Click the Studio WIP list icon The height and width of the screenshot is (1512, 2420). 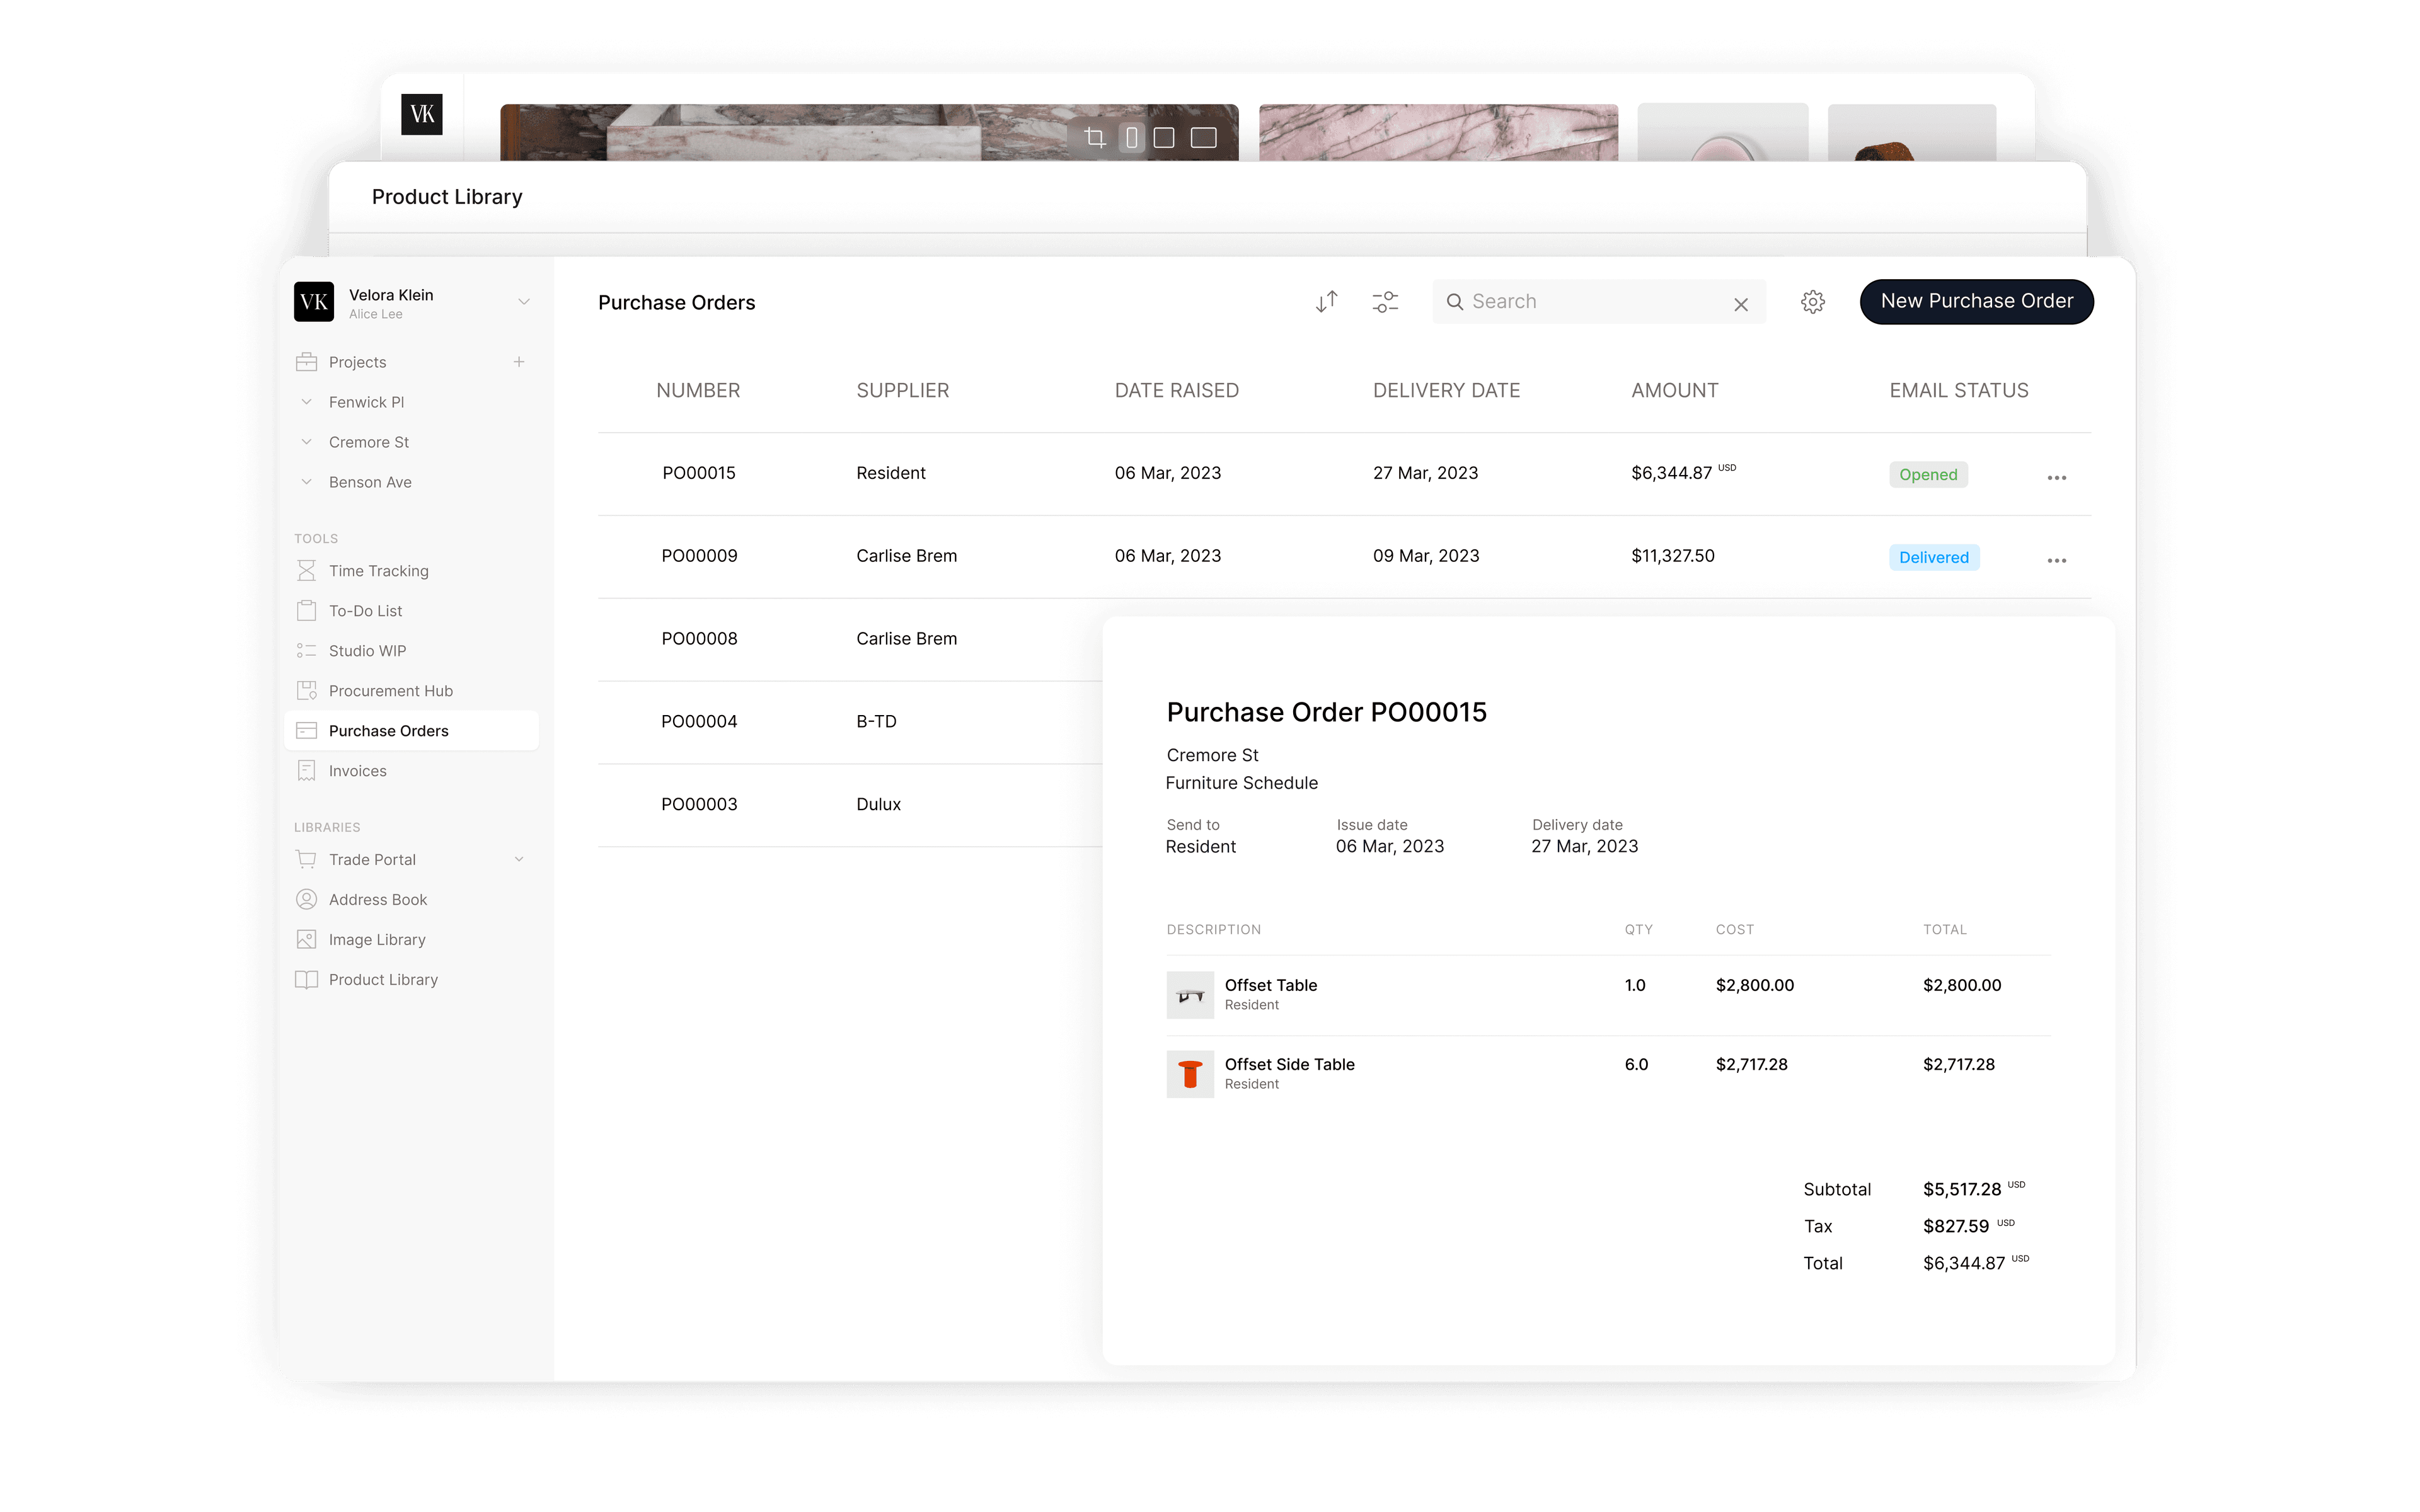pyautogui.click(x=306, y=651)
